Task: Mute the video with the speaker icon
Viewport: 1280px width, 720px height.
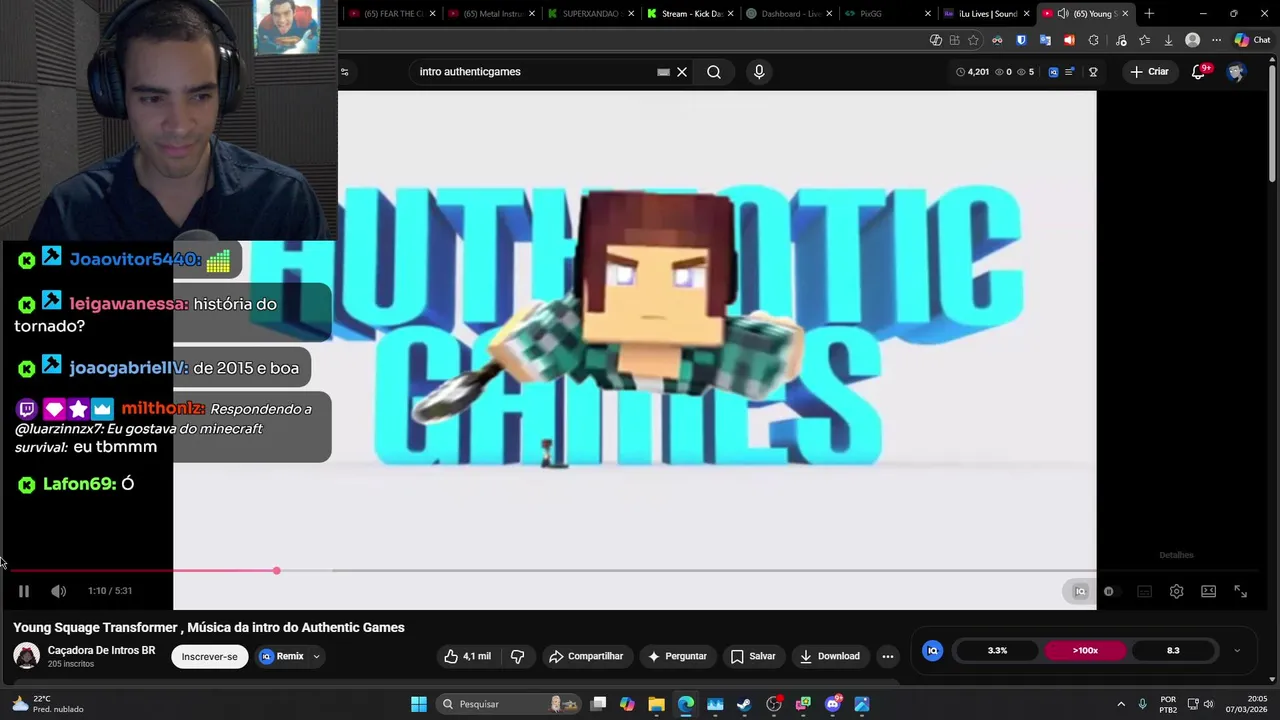Action: [x=59, y=591]
